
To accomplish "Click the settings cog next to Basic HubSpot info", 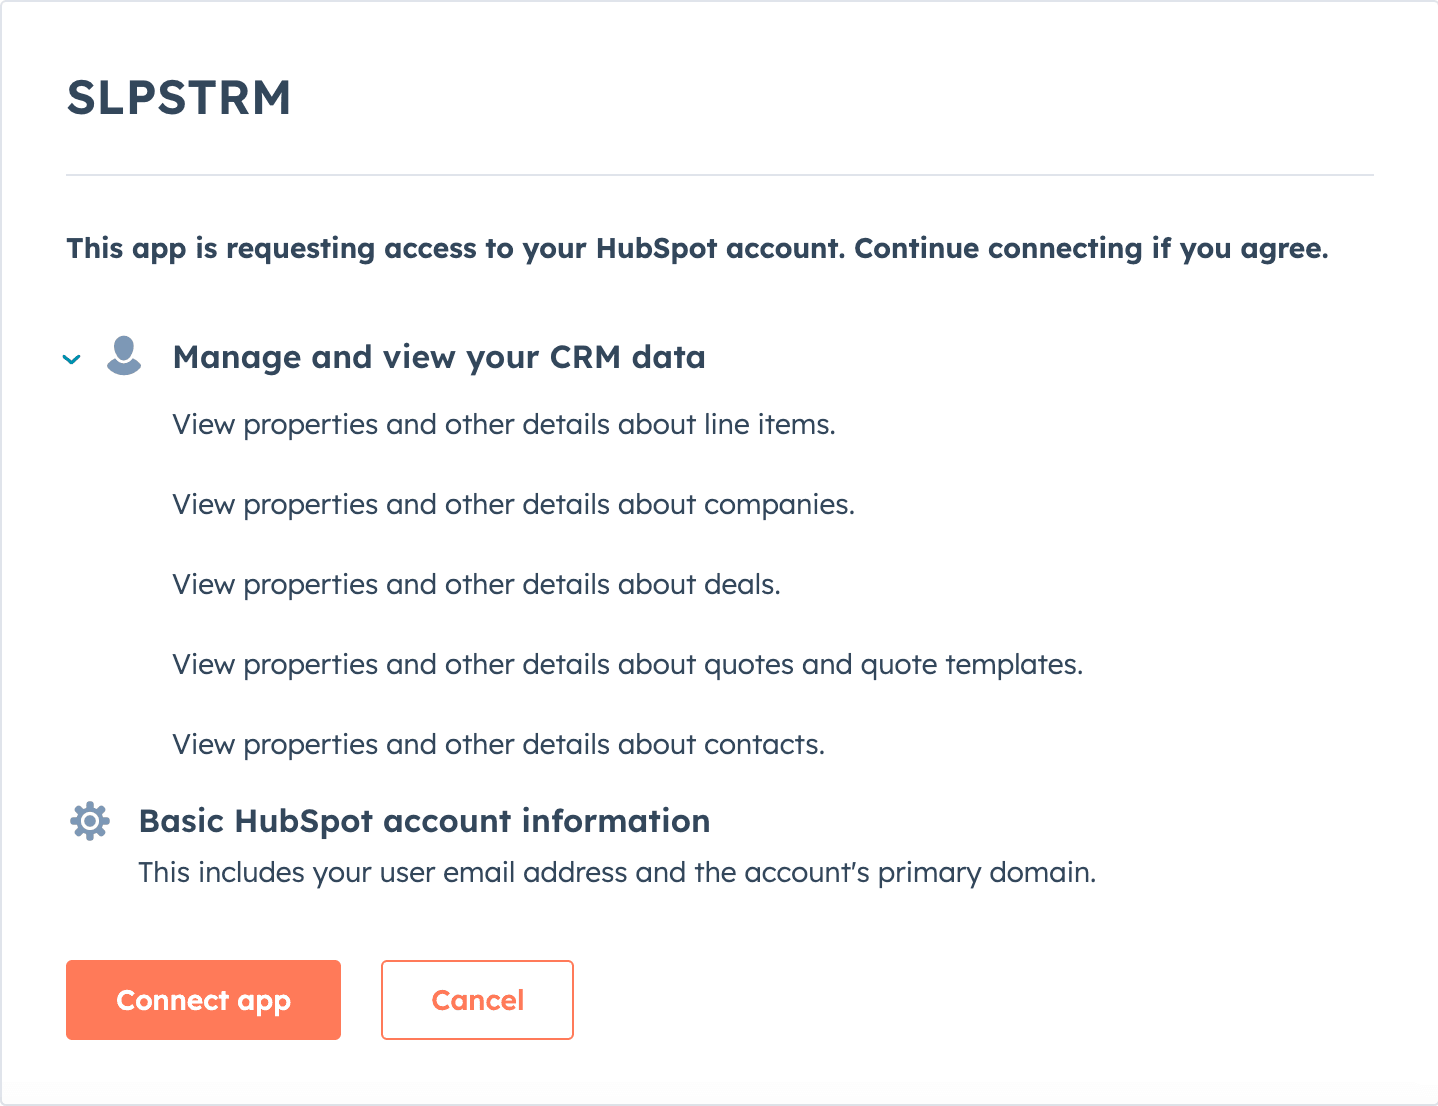I will click(x=89, y=821).
